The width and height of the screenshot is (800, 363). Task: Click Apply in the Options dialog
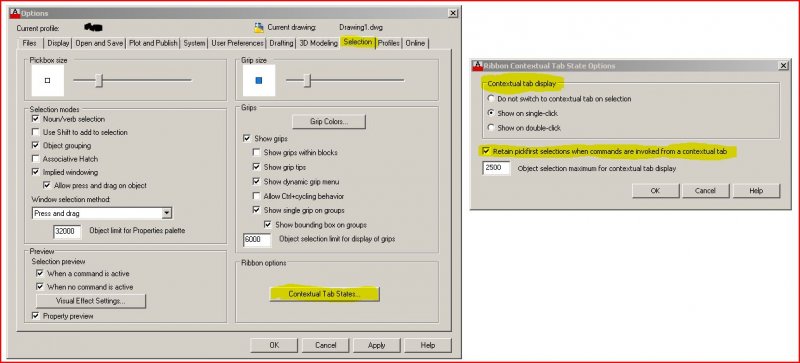[377, 345]
